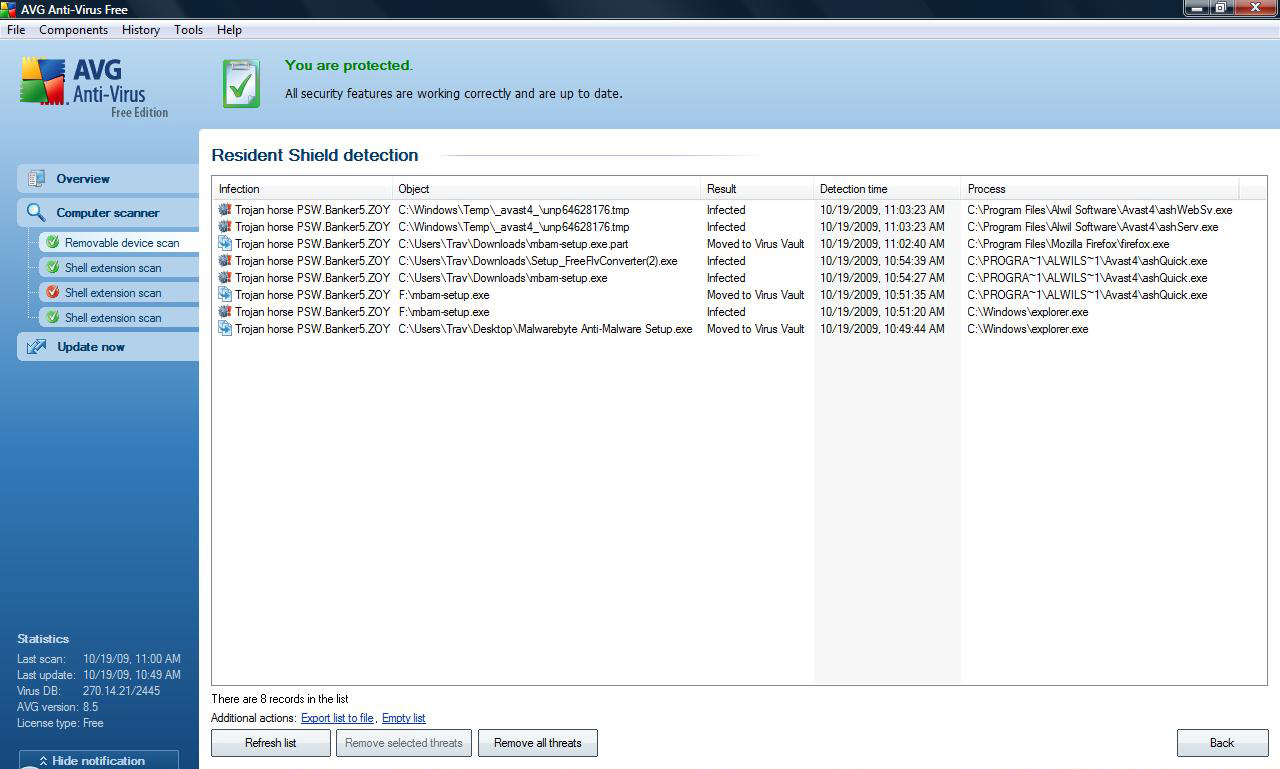This screenshot has width=1280, height=769.
Task: Click the AVG Anti-Virus logo
Action: [94, 87]
